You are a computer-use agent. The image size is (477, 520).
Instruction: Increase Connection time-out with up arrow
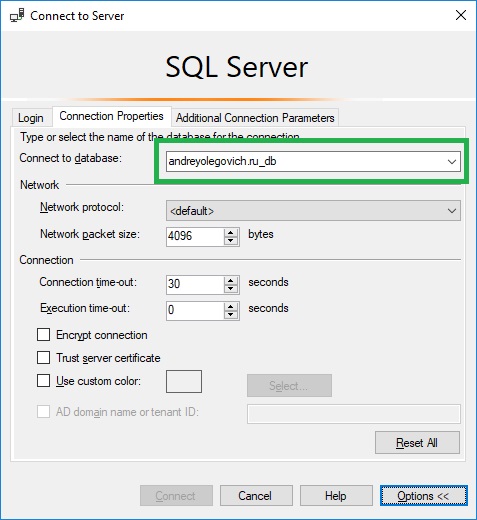click(x=231, y=280)
